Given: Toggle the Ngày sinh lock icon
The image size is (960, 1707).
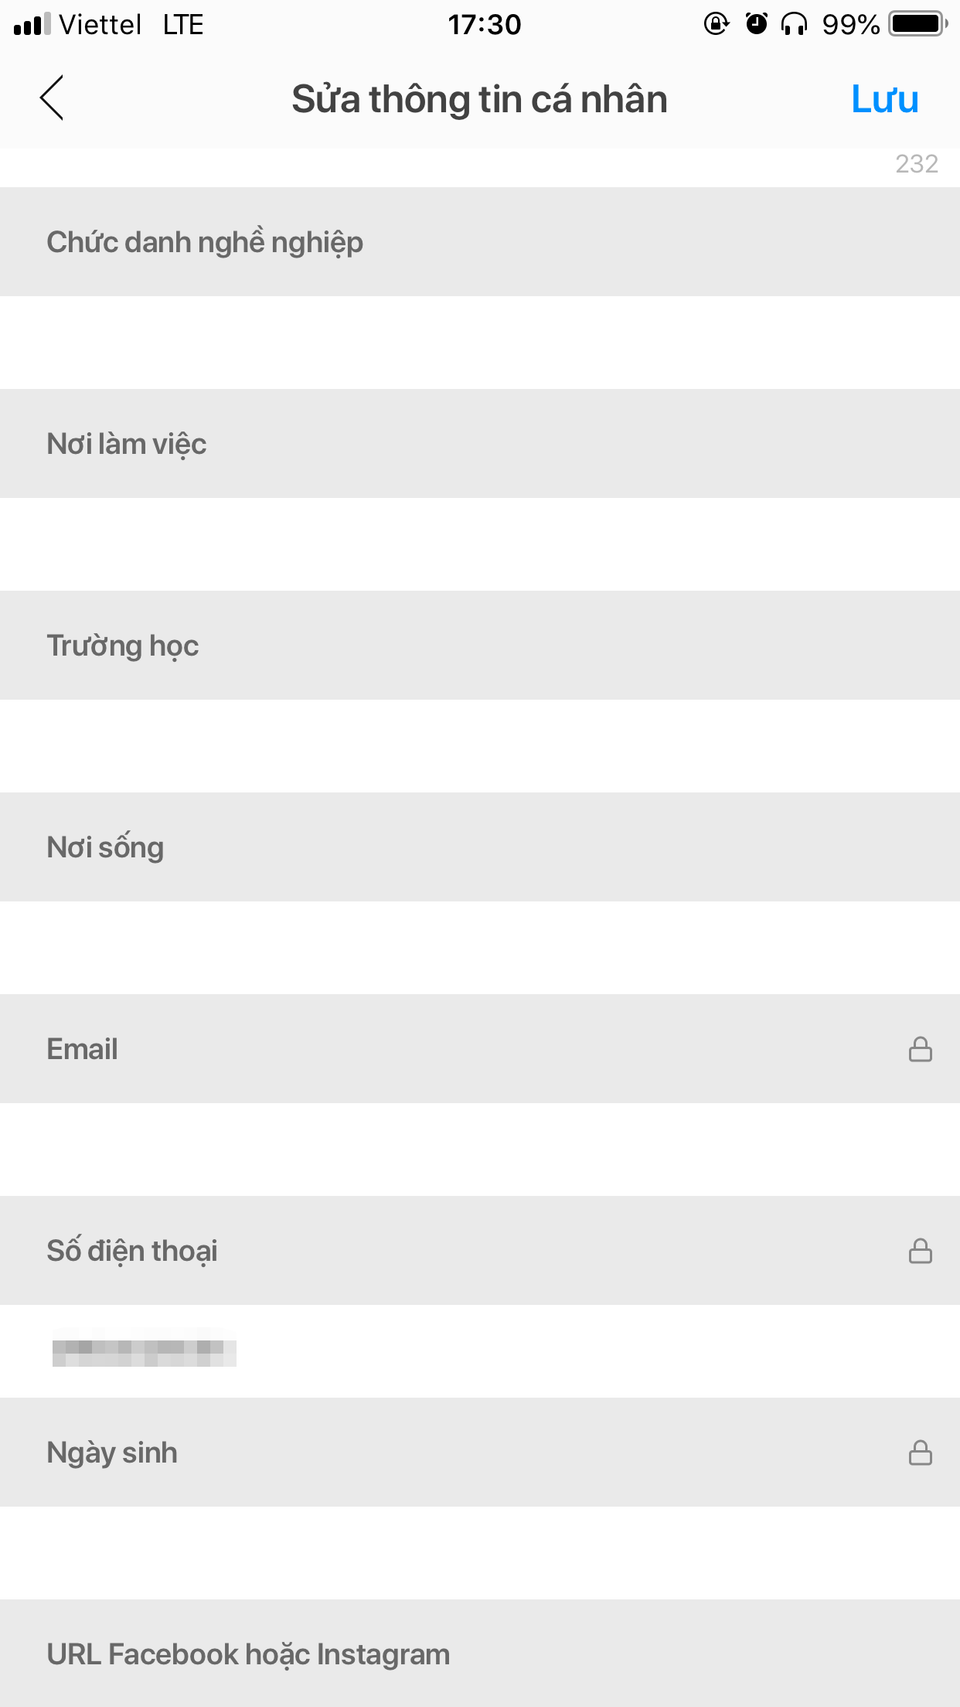Looking at the screenshot, I should (x=920, y=1453).
